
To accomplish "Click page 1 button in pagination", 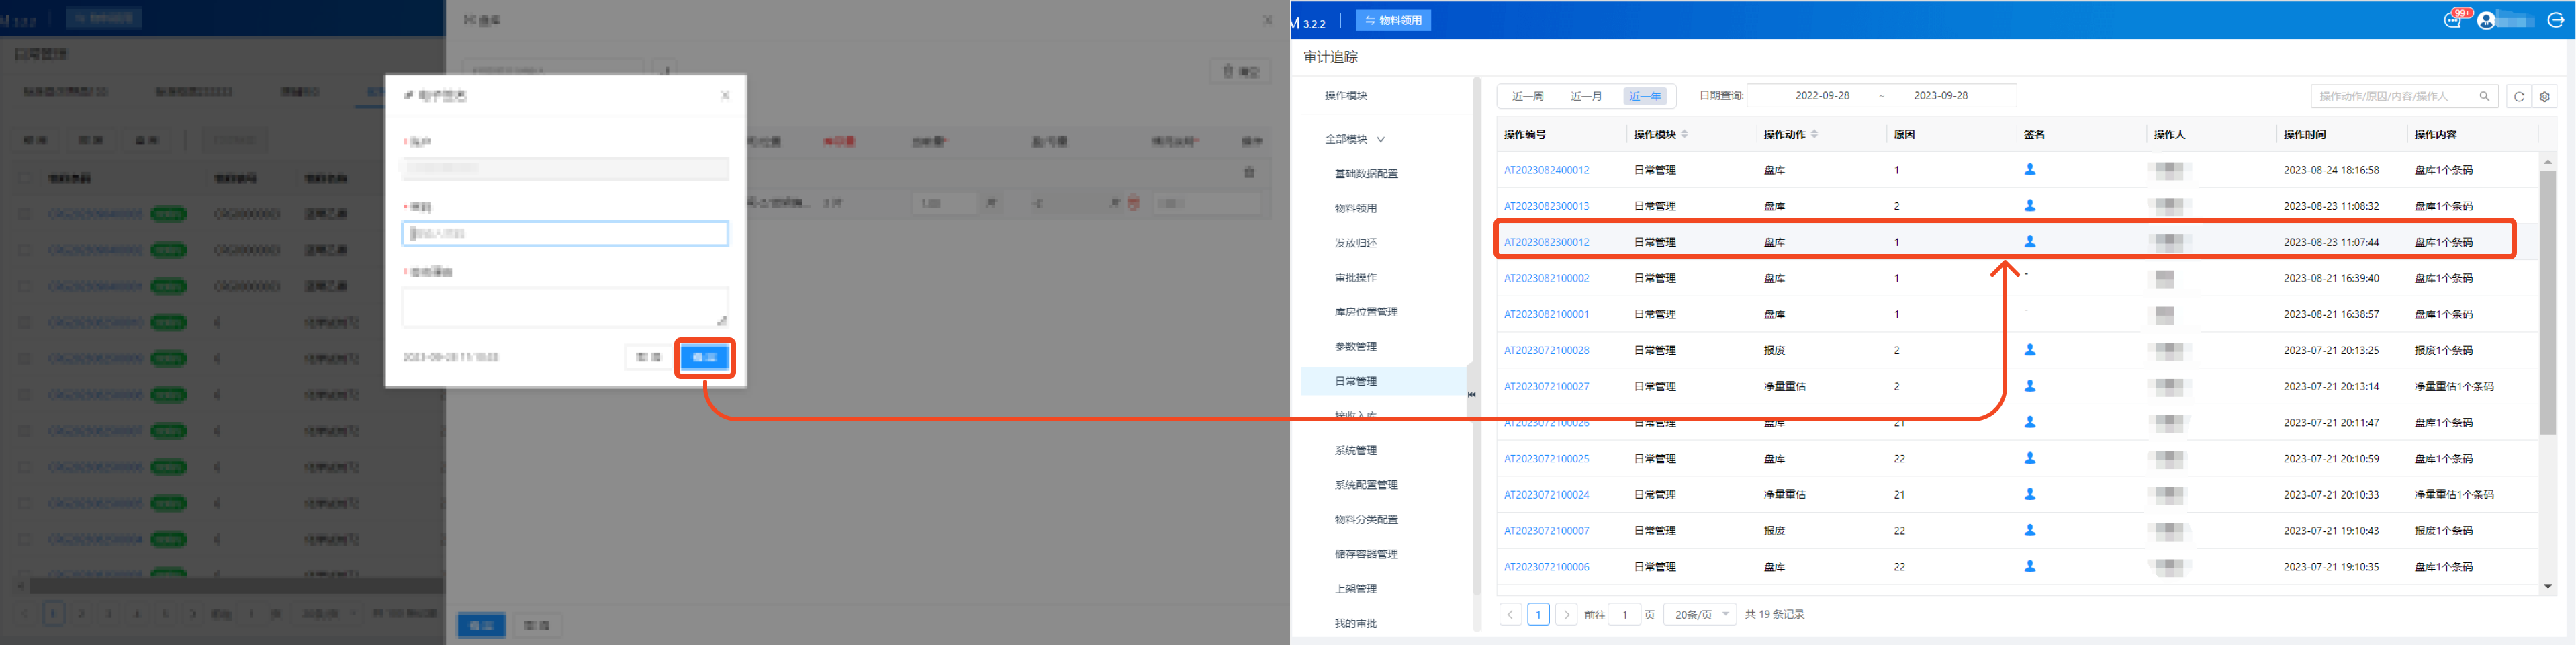I will (x=1538, y=614).
